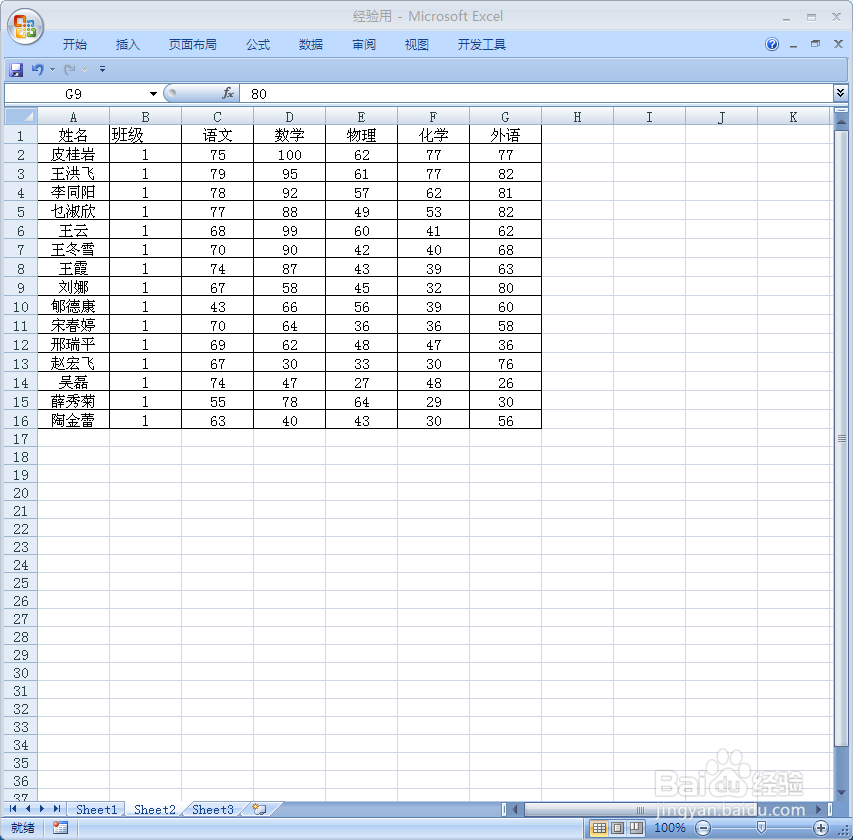853x840 pixels.
Task: Open the undo history dropdown arrow
Action: (52, 70)
